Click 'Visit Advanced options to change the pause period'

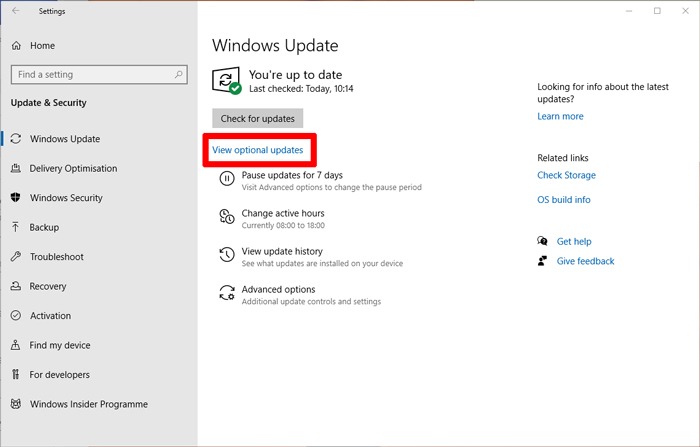pyautogui.click(x=332, y=187)
